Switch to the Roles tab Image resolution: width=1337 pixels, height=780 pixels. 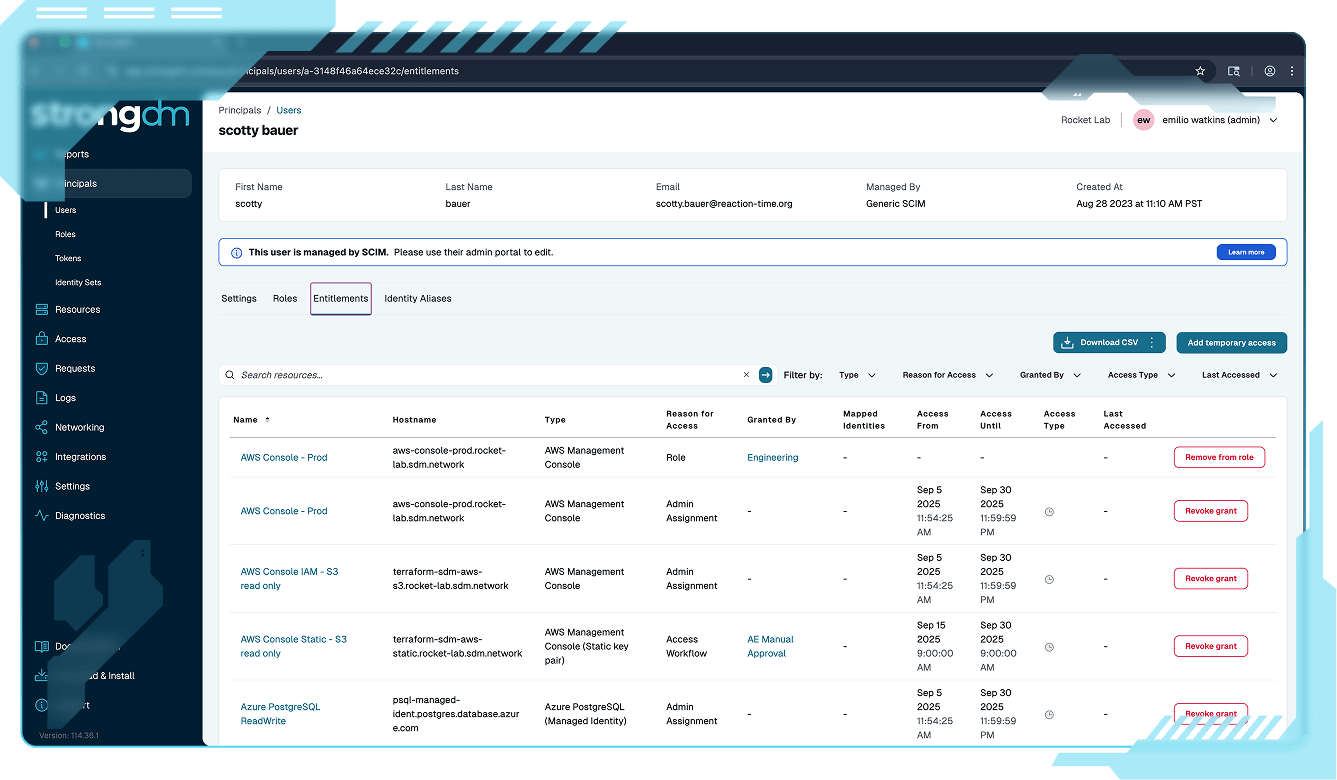285,298
